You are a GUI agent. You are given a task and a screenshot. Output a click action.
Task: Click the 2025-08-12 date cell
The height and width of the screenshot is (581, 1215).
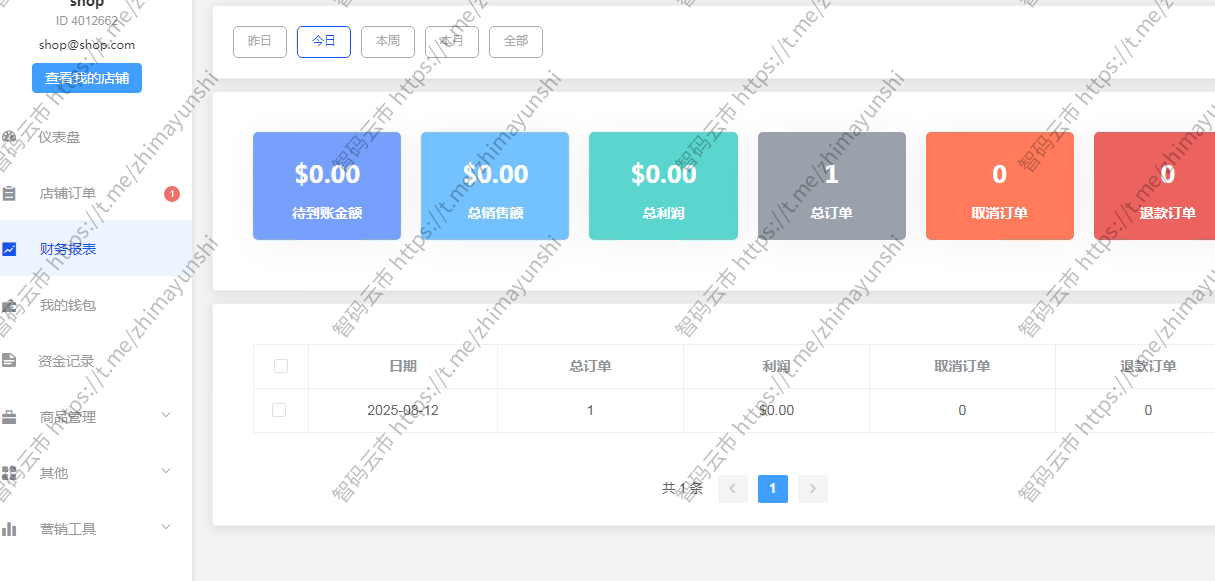pyautogui.click(x=403, y=410)
